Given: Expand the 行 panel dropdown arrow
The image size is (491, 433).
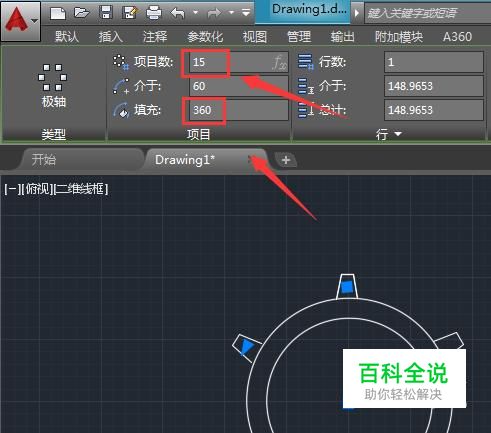Looking at the screenshot, I should tap(398, 134).
